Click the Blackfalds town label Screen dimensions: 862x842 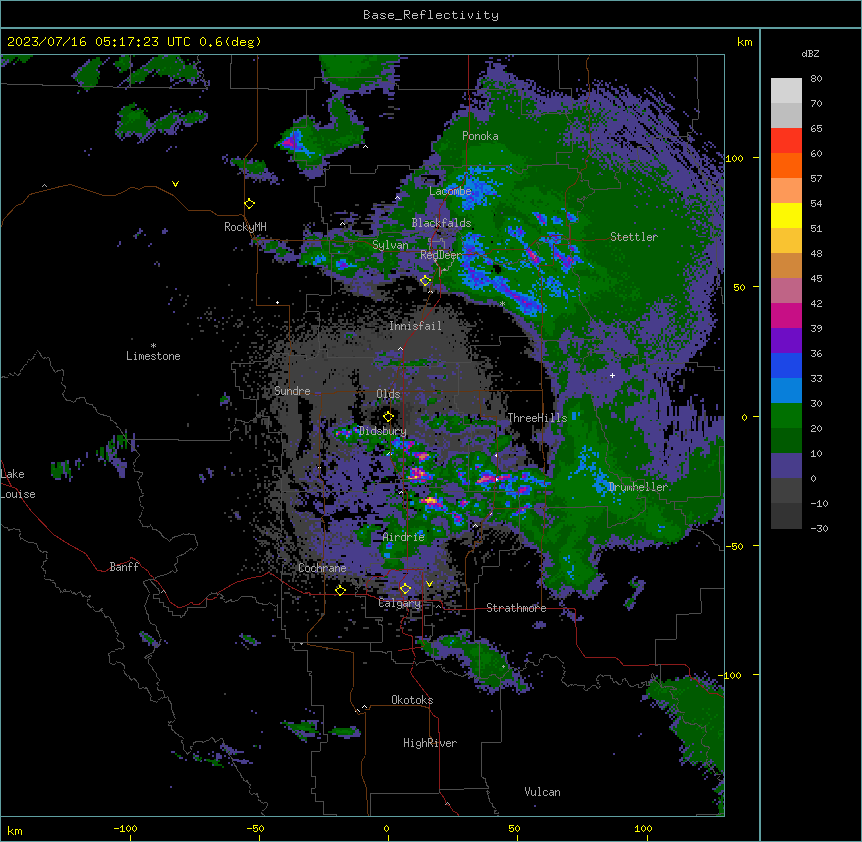[x=441, y=223]
